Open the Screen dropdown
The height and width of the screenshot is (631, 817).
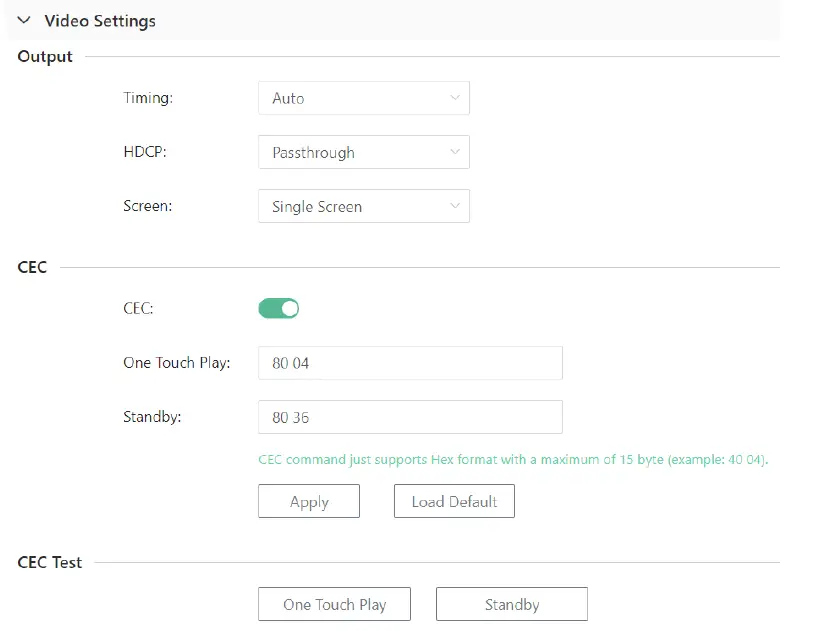(363, 206)
